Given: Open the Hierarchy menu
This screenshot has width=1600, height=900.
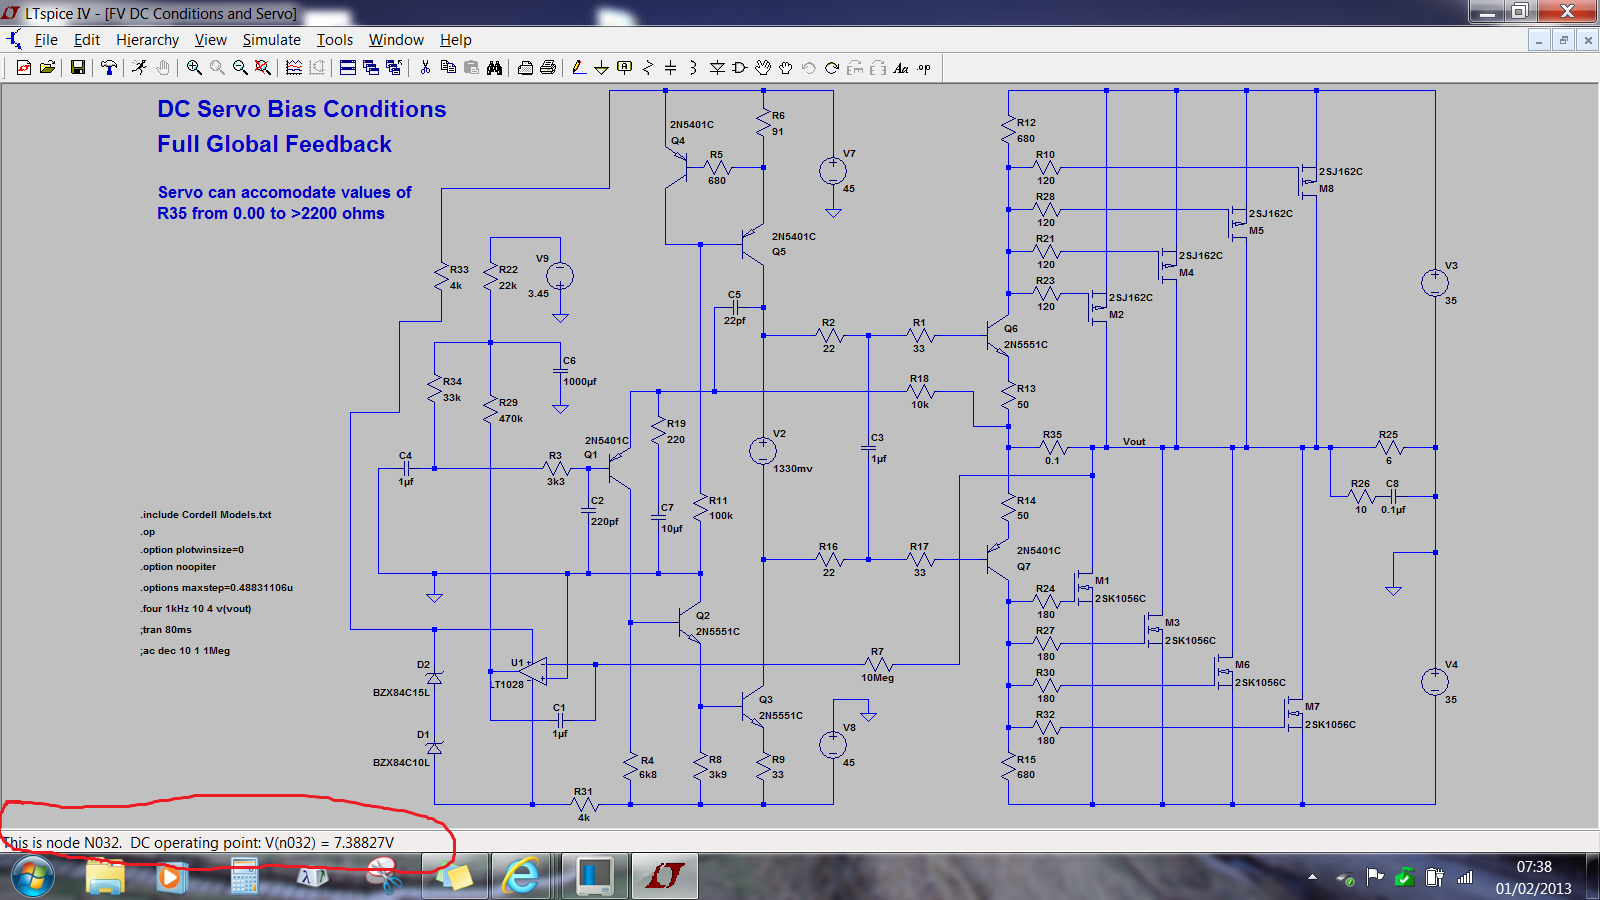Looking at the screenshot, I should (147, 40).
